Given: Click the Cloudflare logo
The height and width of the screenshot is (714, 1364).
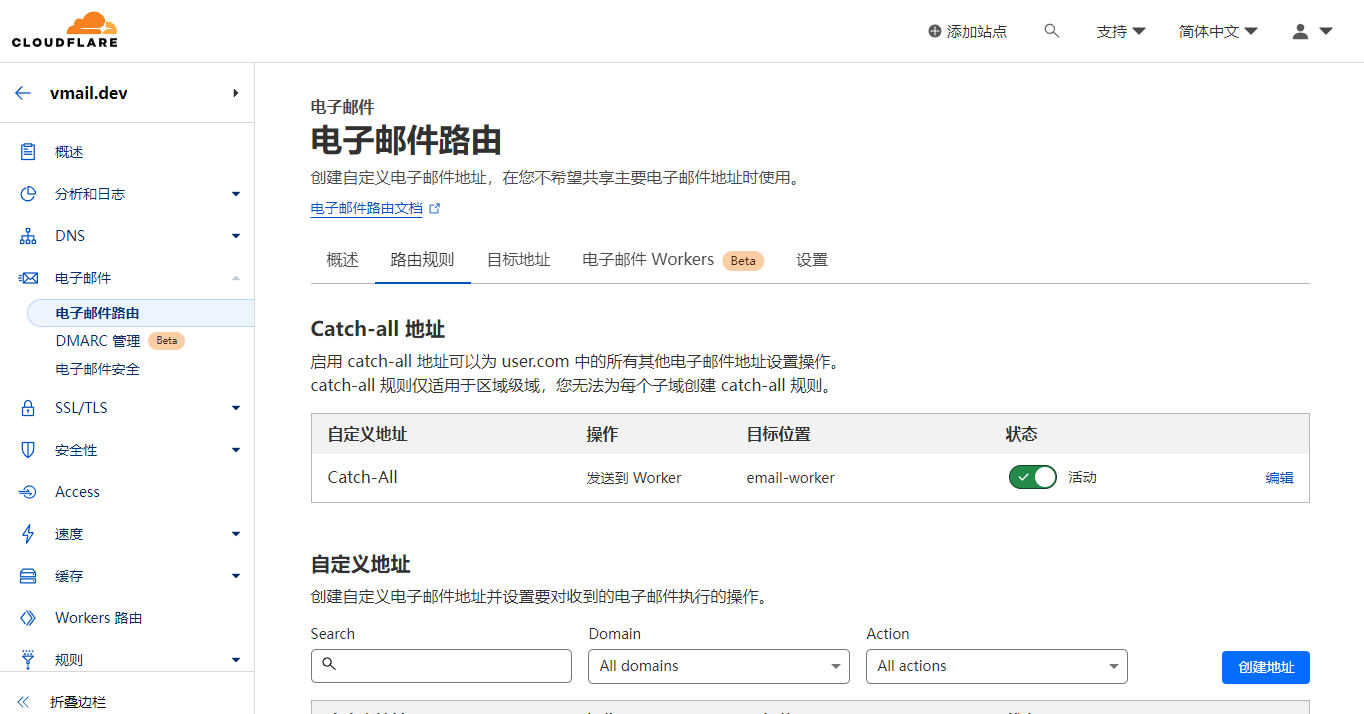Looking at the screenshot, I should tap(65, 29).
